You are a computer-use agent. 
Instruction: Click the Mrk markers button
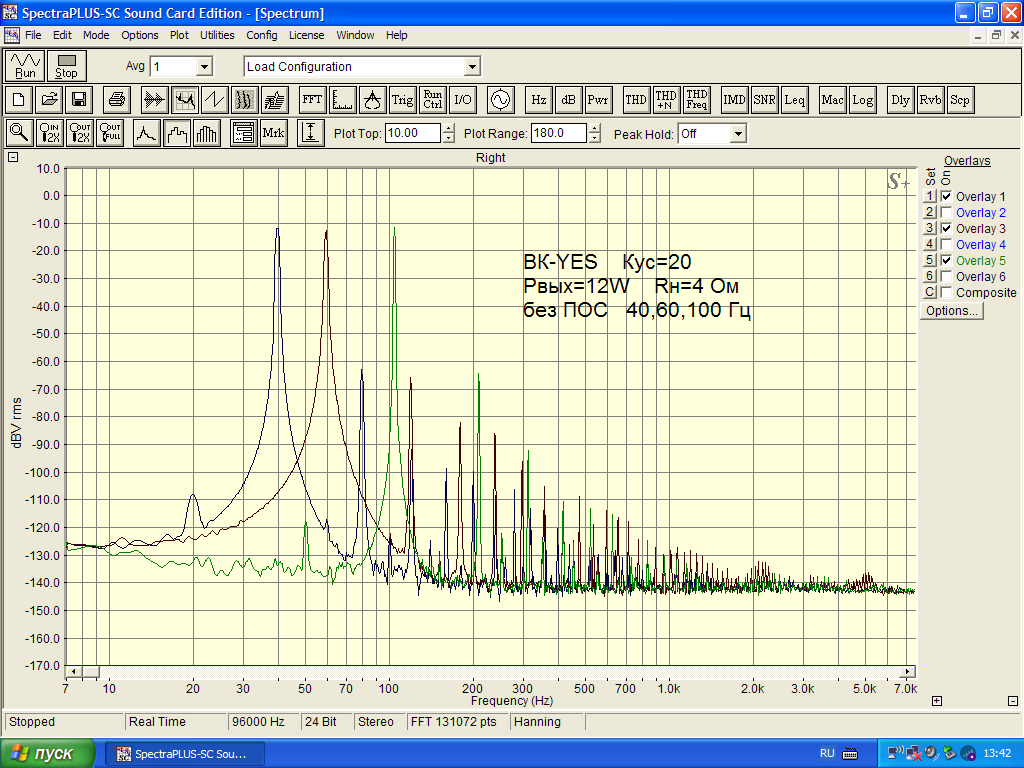(273, 133)
